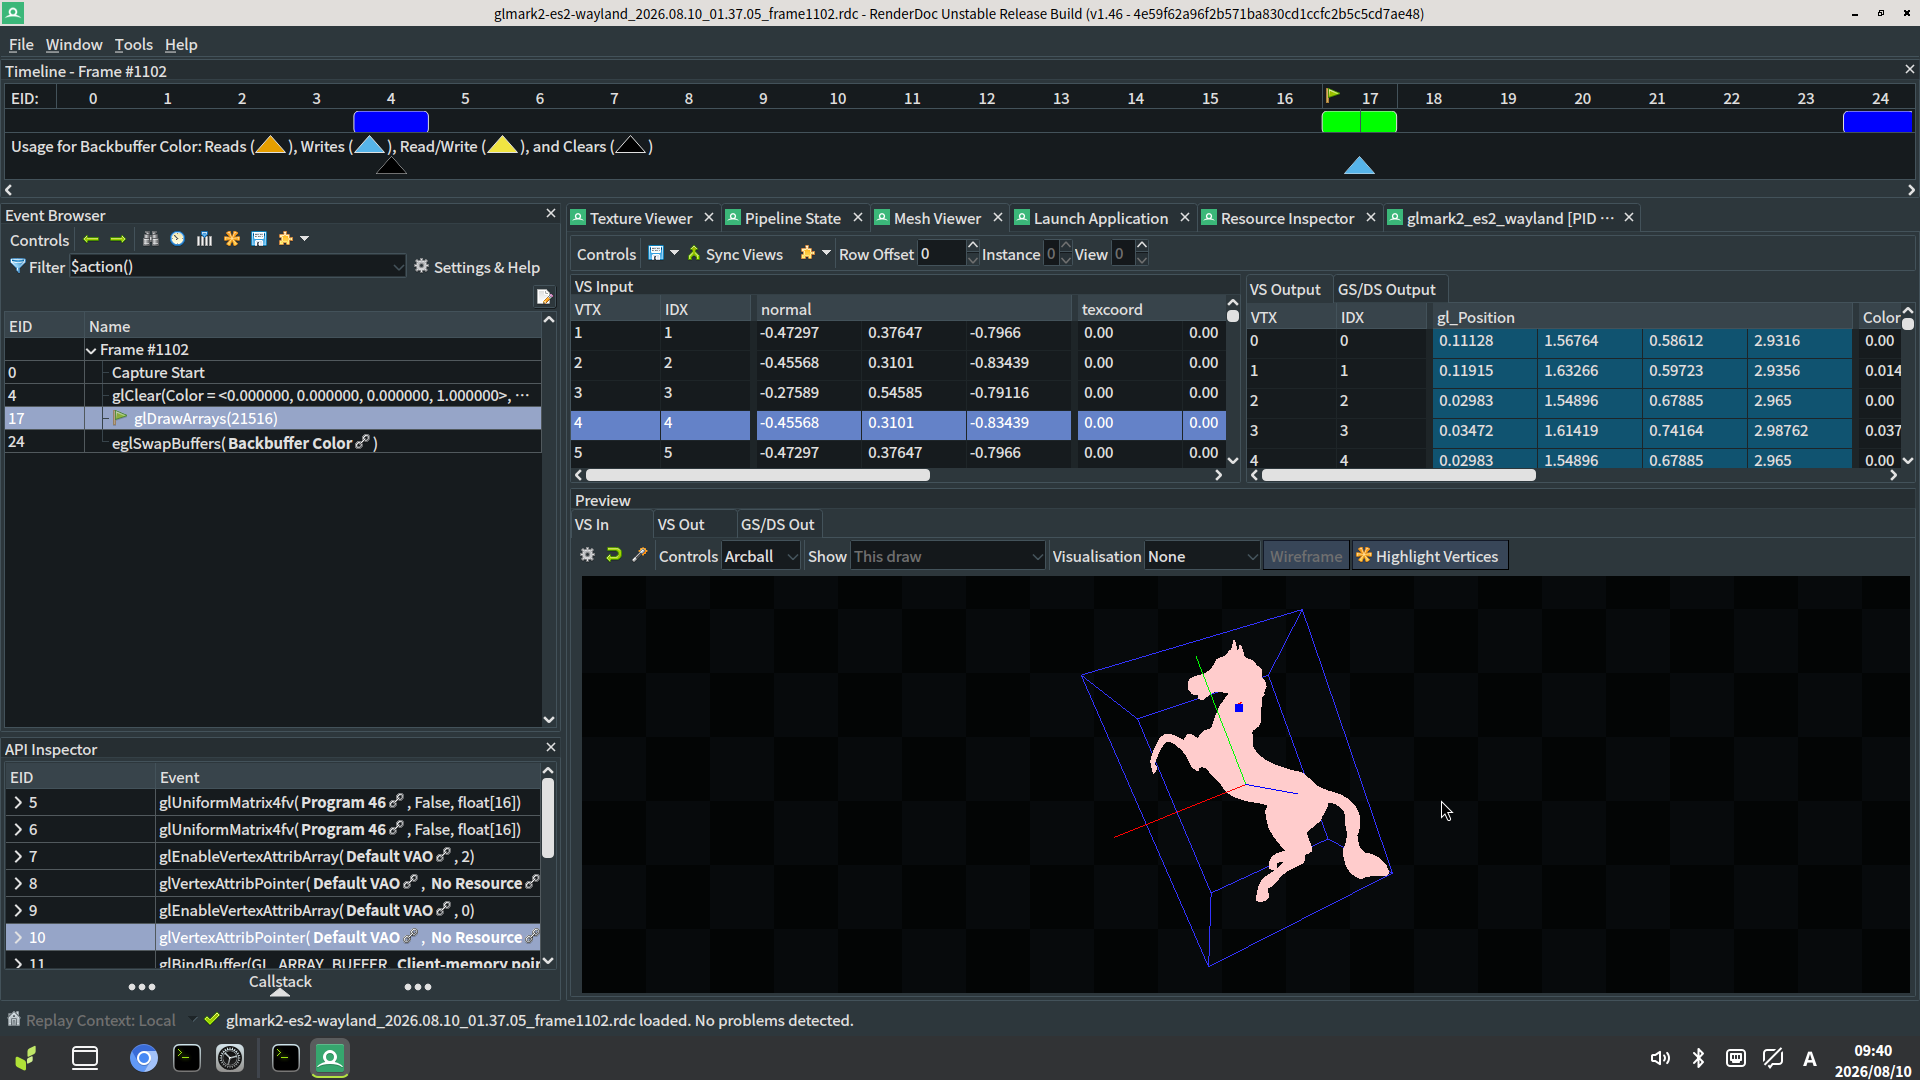Click the save icon in Event Browser
The image size is (1920, 1080).
[259, 239]
